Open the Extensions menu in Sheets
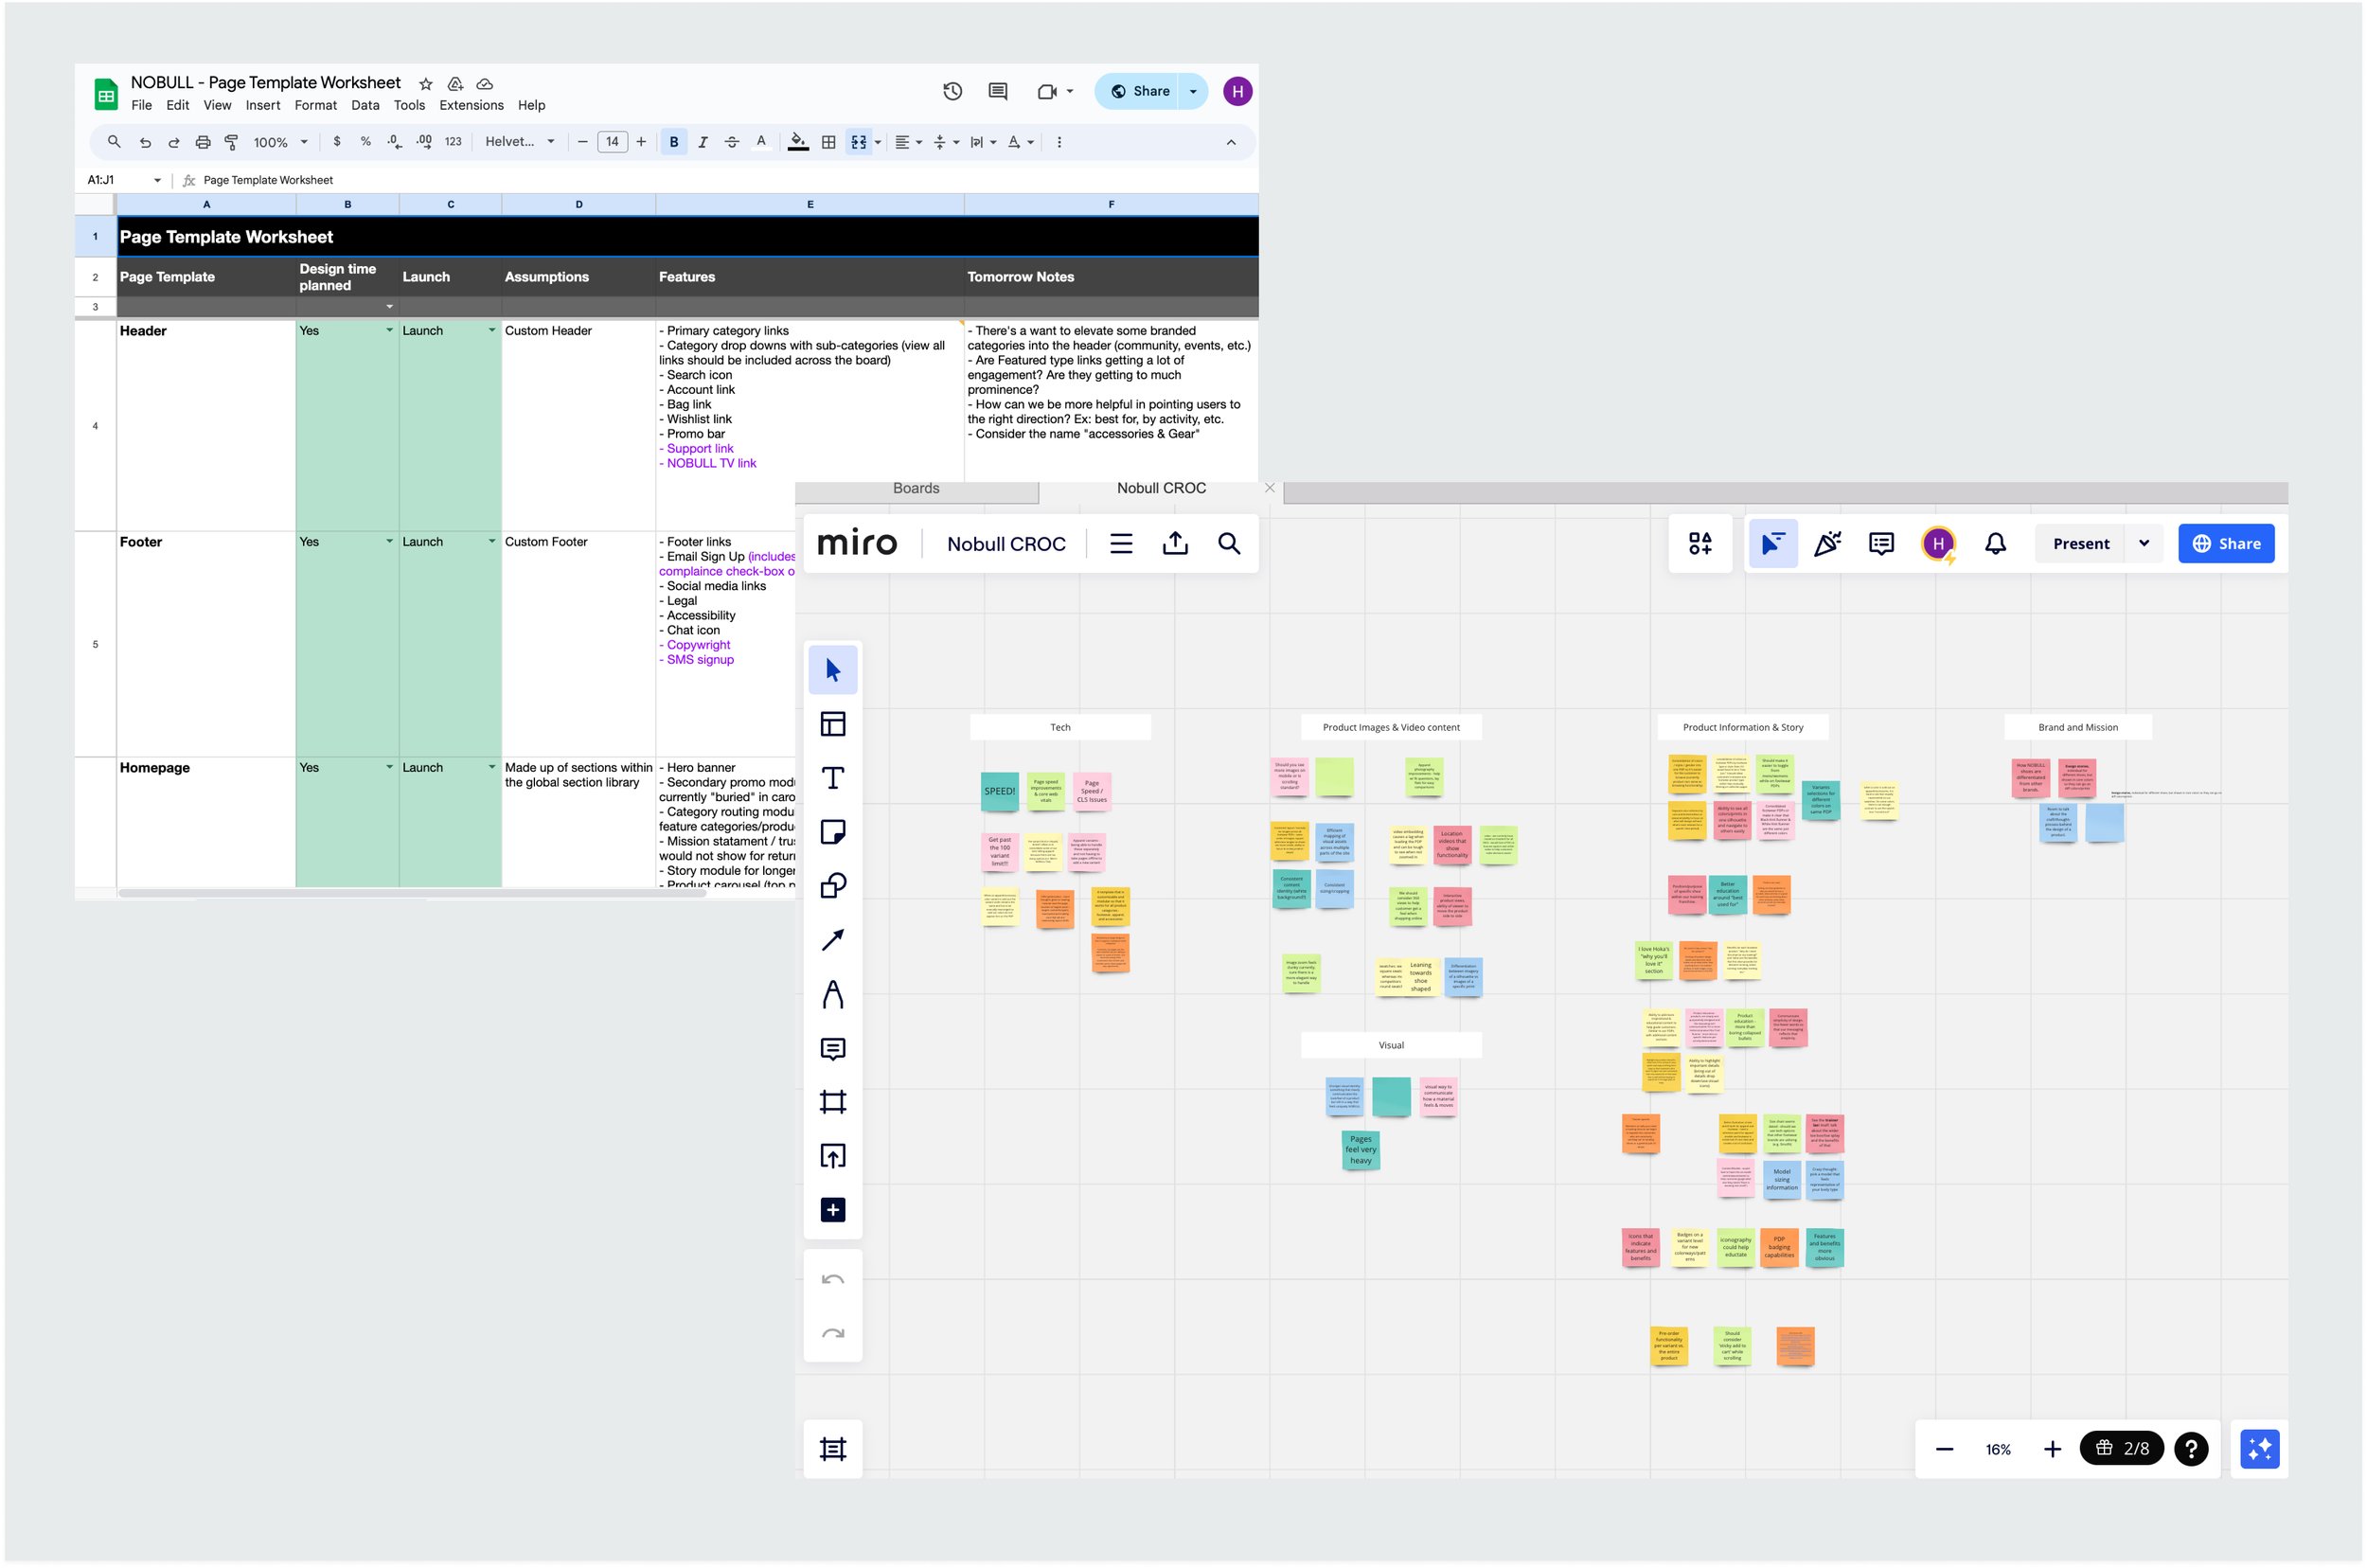This screenshot has height=1568, width=2367. 471,105
